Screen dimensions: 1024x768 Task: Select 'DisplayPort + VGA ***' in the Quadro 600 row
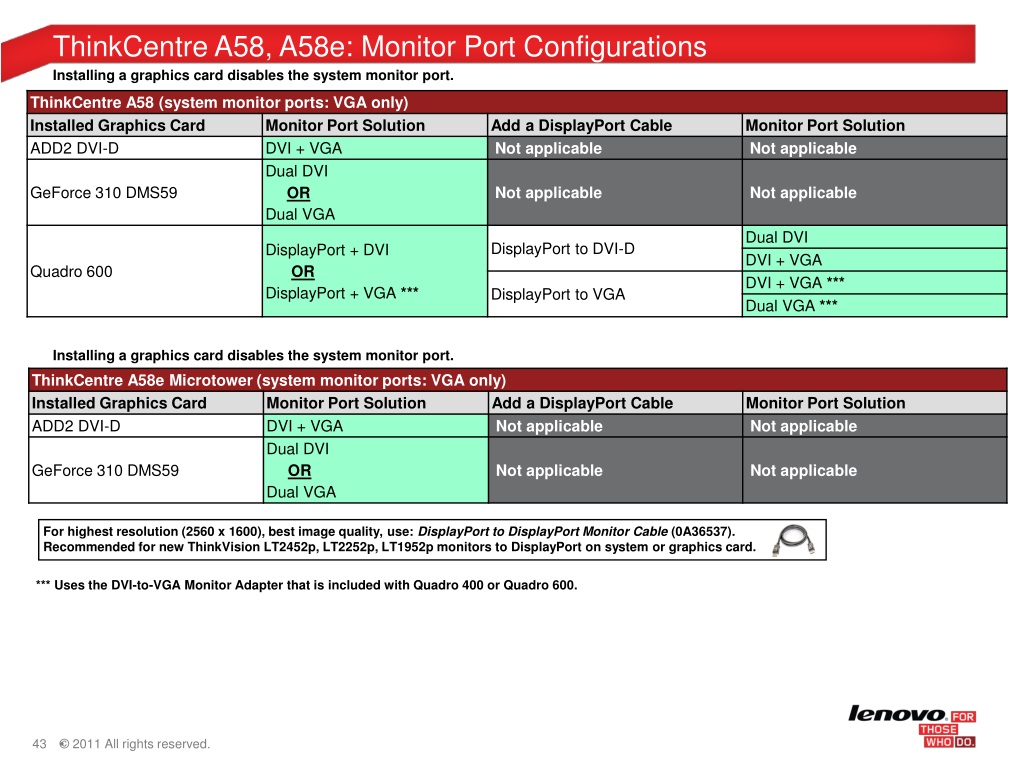(342, 293)
